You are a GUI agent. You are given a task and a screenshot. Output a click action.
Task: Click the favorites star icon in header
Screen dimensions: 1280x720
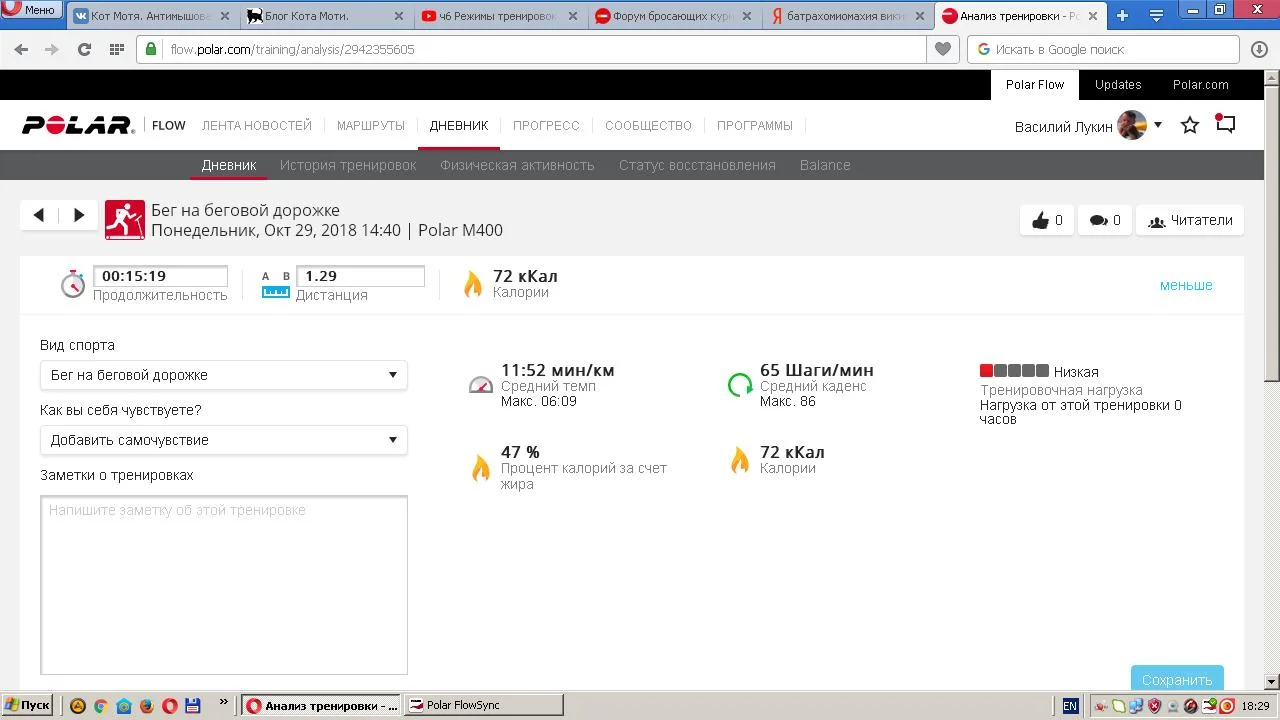pos(1190,125)
